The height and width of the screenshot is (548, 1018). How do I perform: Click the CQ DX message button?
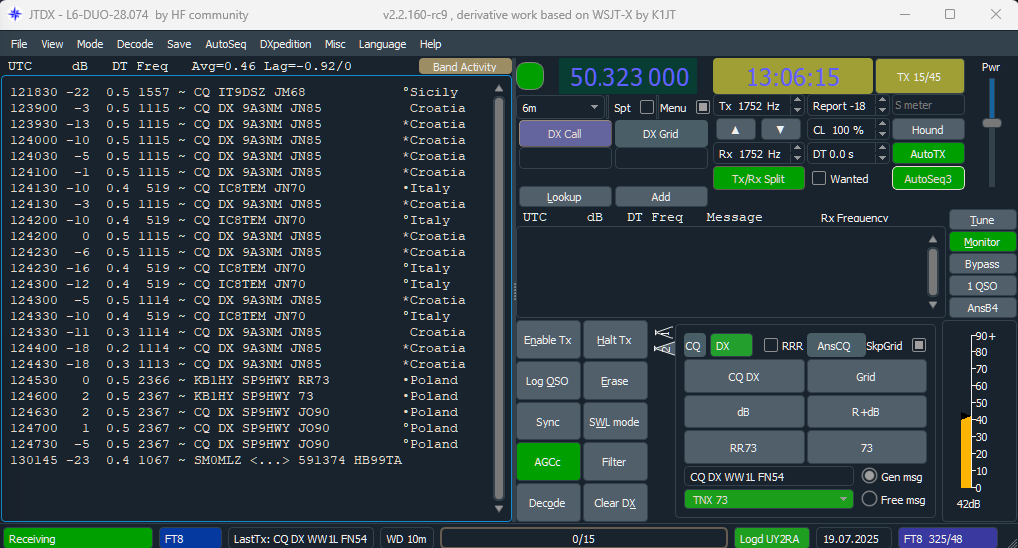point(744,377)
